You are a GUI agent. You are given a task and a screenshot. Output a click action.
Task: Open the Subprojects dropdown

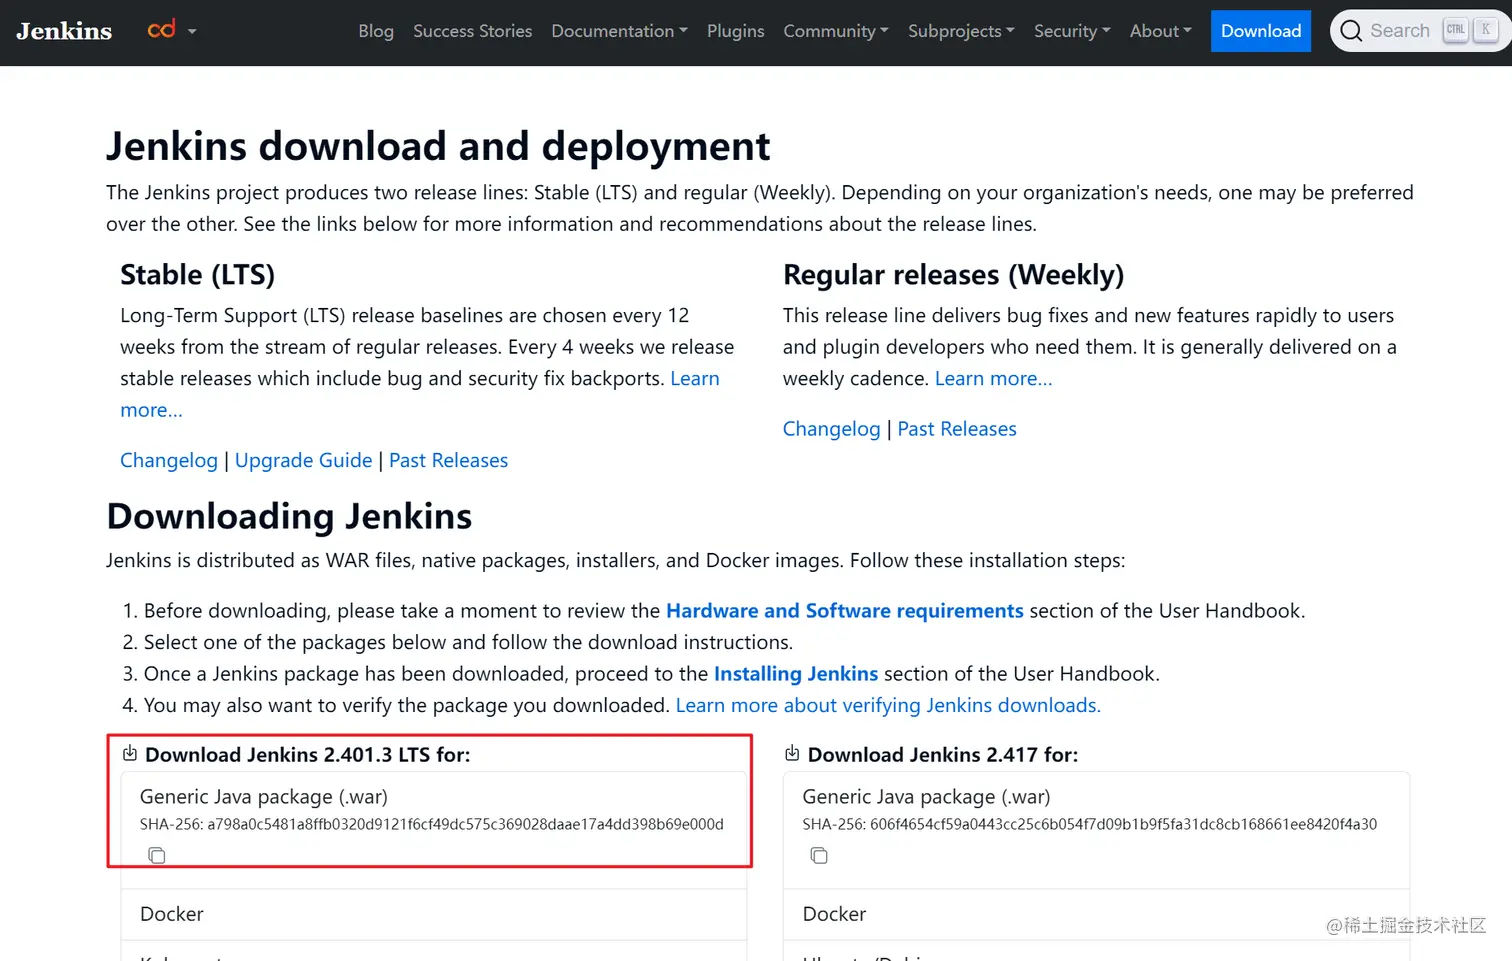click(960, 31)
